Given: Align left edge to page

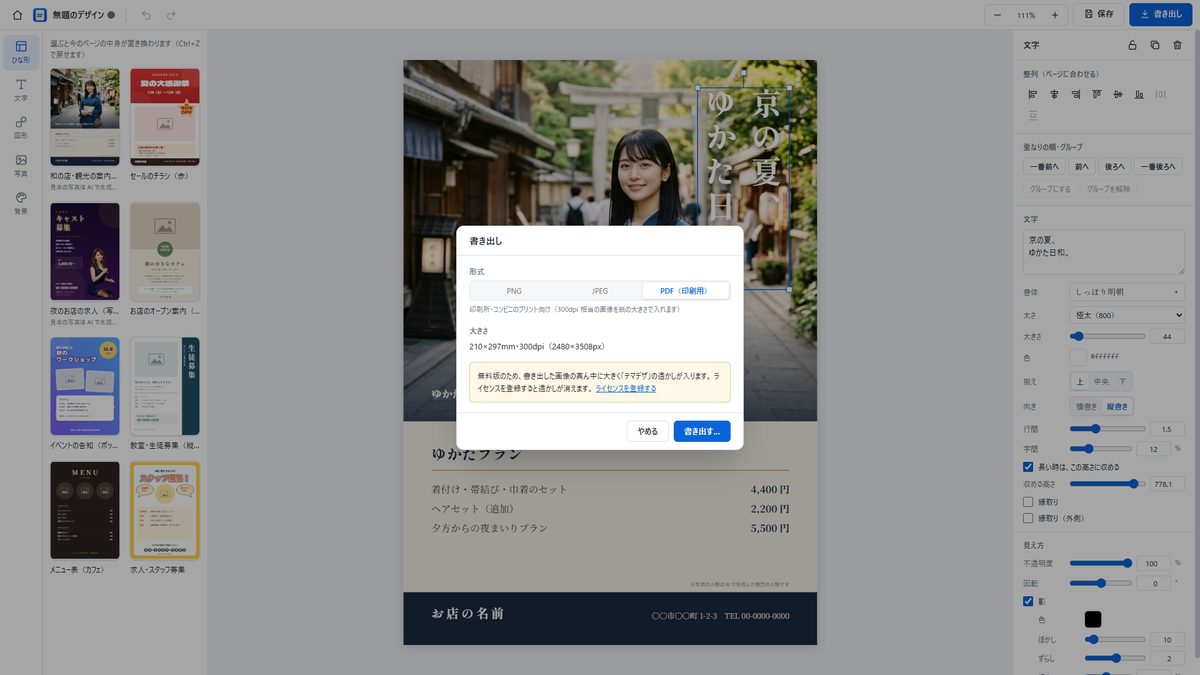Looking at the screenshot, I should (x=1033, y=95).
